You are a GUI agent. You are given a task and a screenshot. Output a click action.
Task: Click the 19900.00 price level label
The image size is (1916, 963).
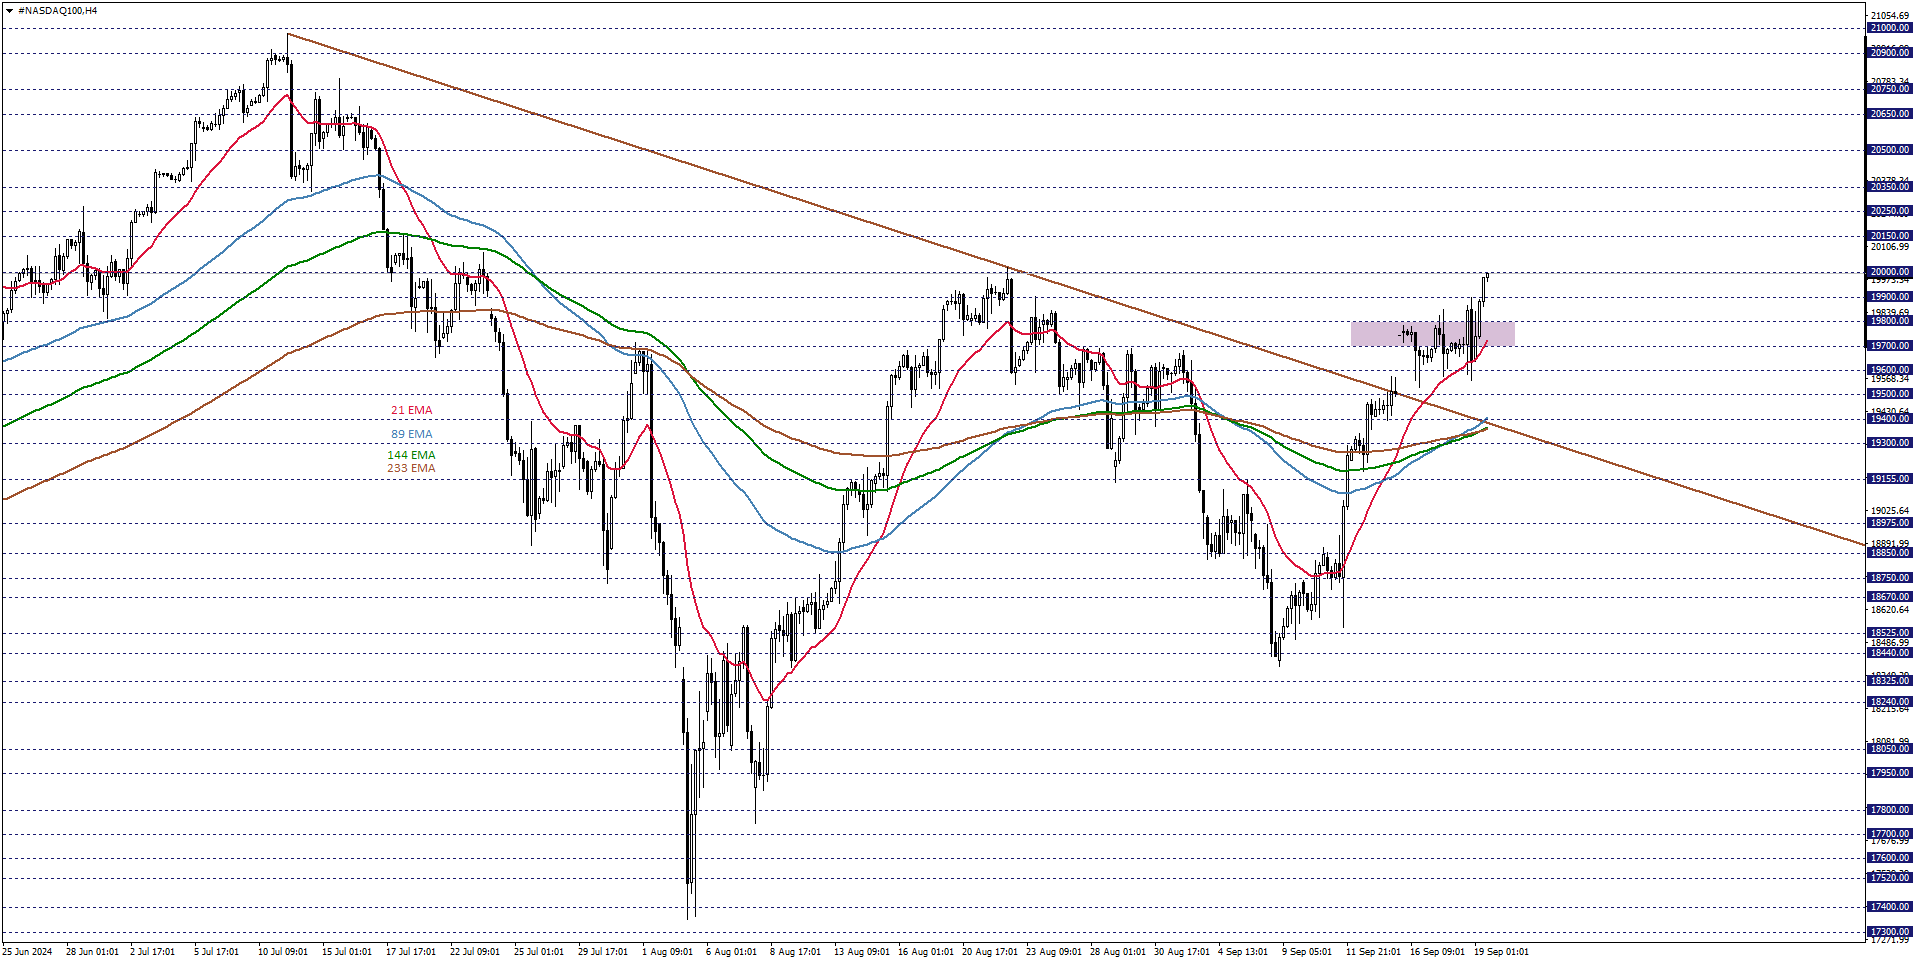coord(1890,297)
